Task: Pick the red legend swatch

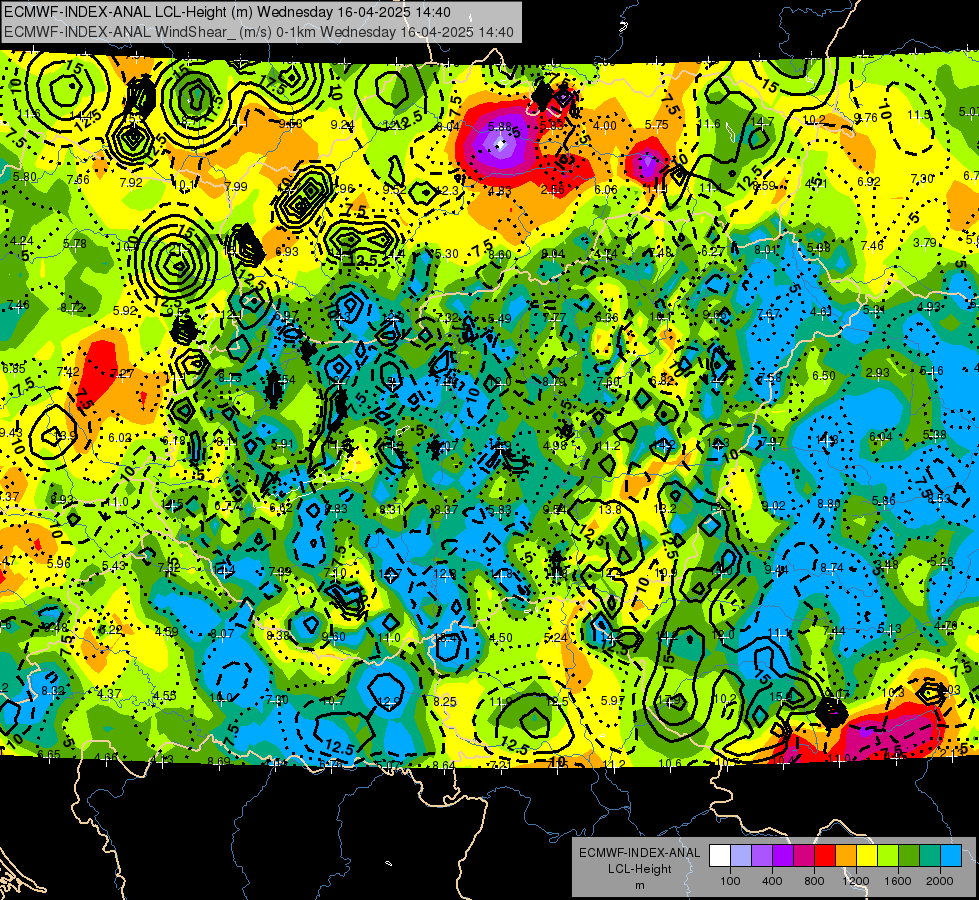Action: (x=825, y=855)
